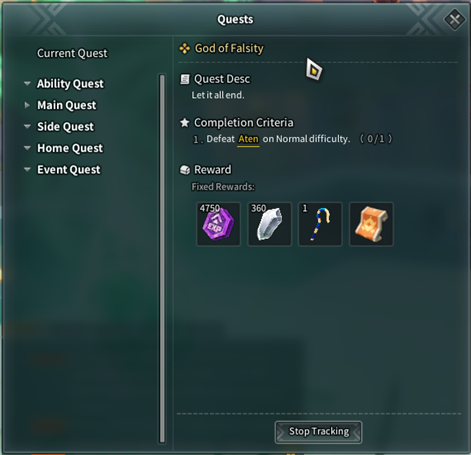
Task: Select the silver crystal reward item
Action: [269, 224]
